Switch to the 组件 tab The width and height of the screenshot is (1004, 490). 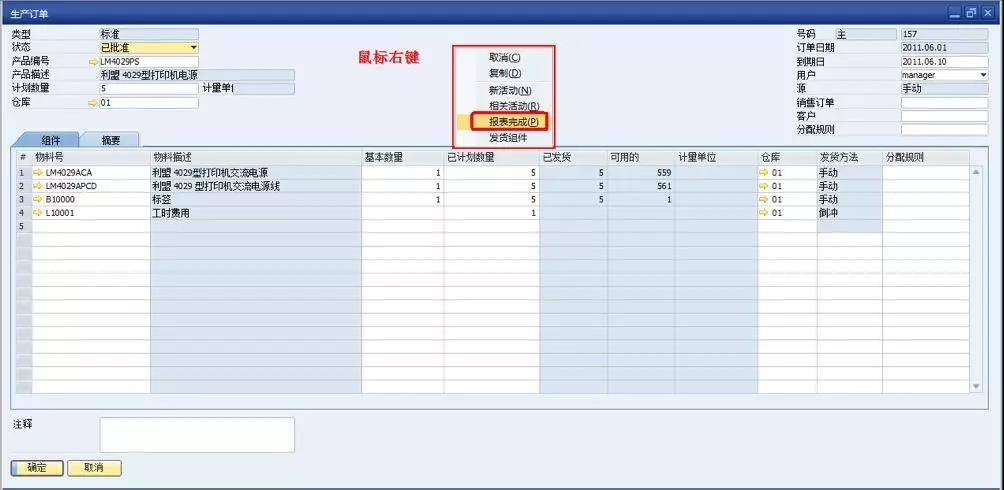tap(50, 140)
